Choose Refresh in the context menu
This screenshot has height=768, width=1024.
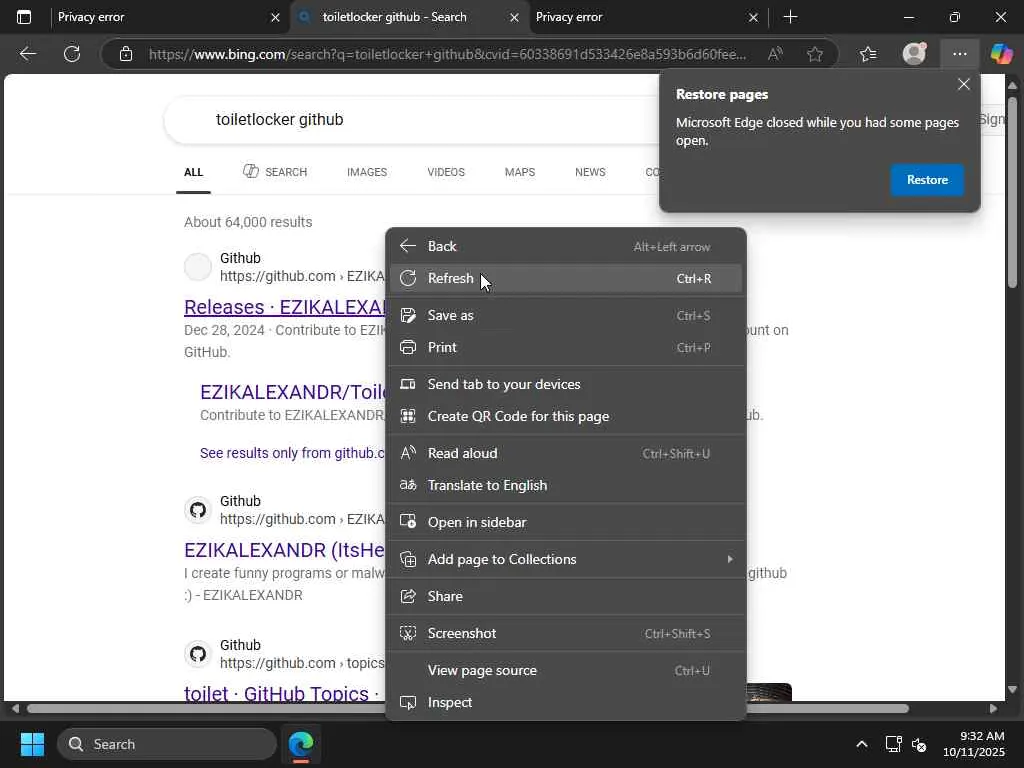point(566,278)
